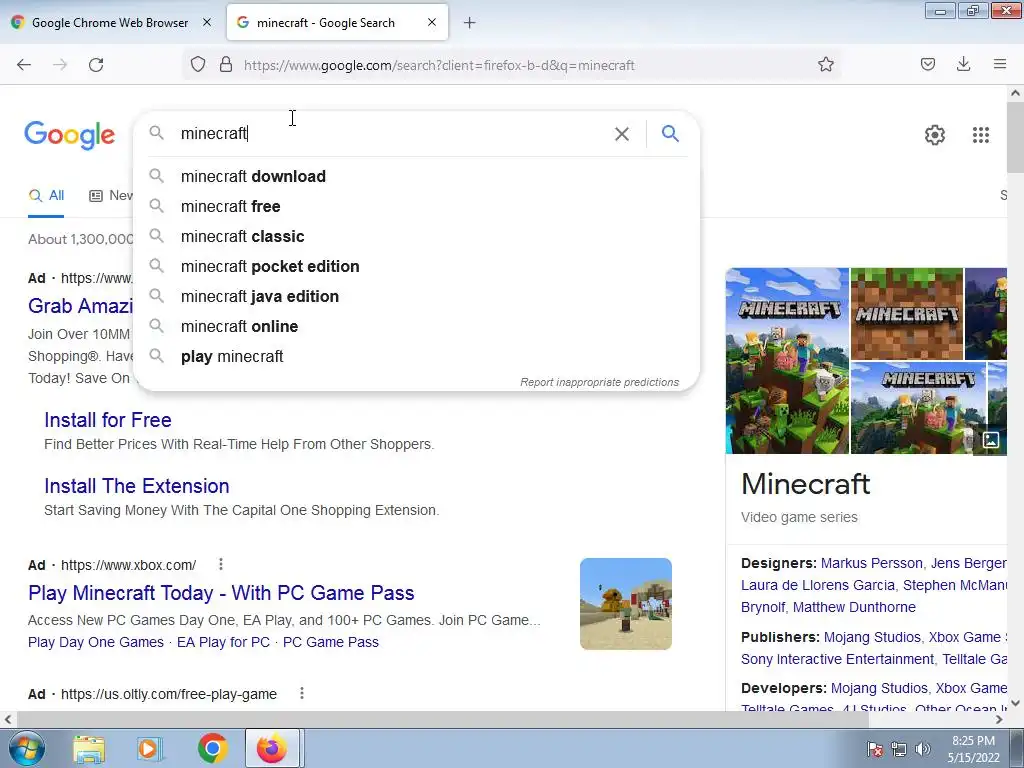Open Action Center flag icon
Image resolution: width=1024 pixels, height=768 pixels.
(x=875, y=749)
